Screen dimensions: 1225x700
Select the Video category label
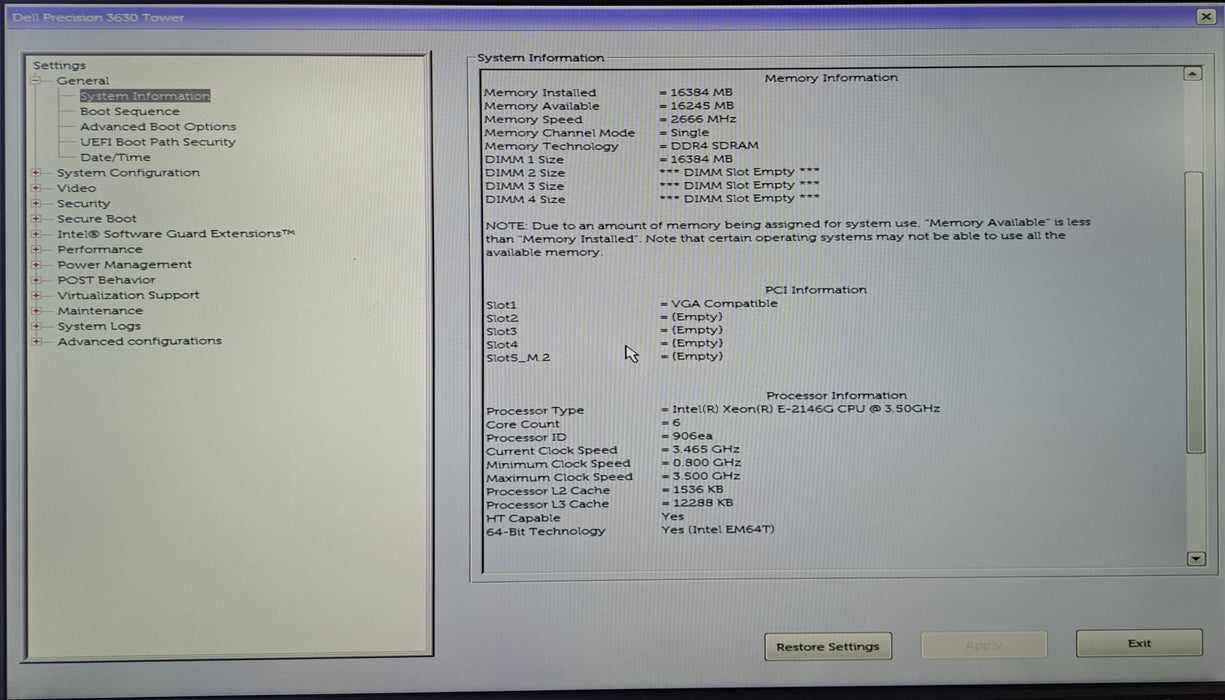coord(76,188)
